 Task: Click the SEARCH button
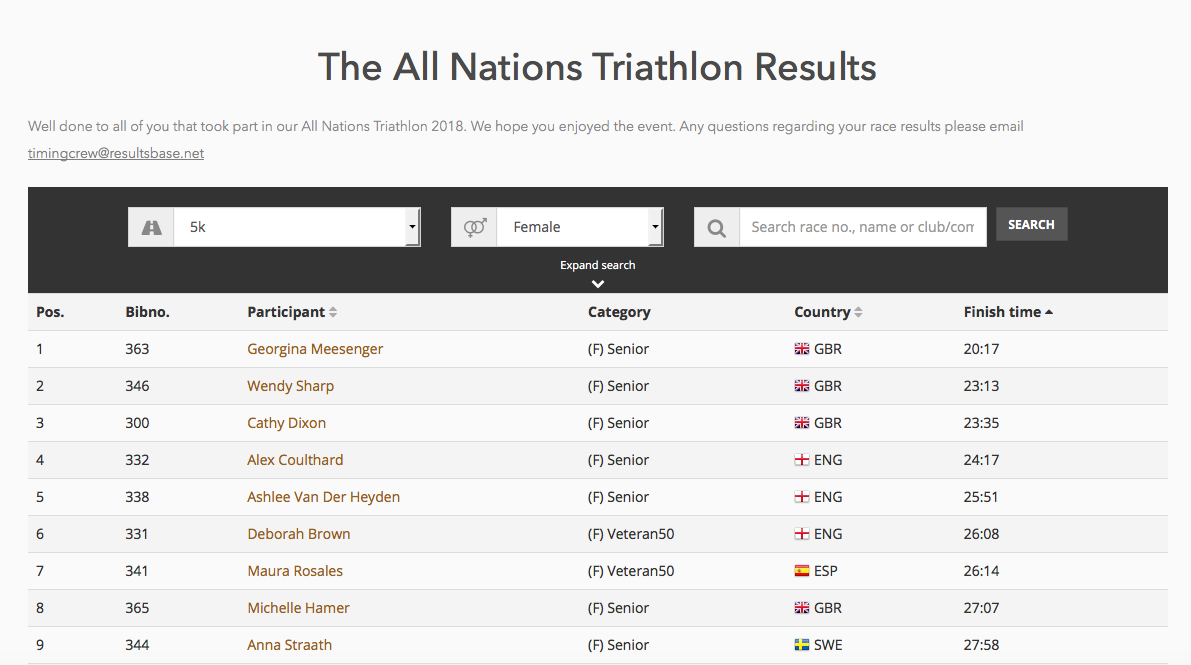pyautogui.click(x=1031, y=224)
